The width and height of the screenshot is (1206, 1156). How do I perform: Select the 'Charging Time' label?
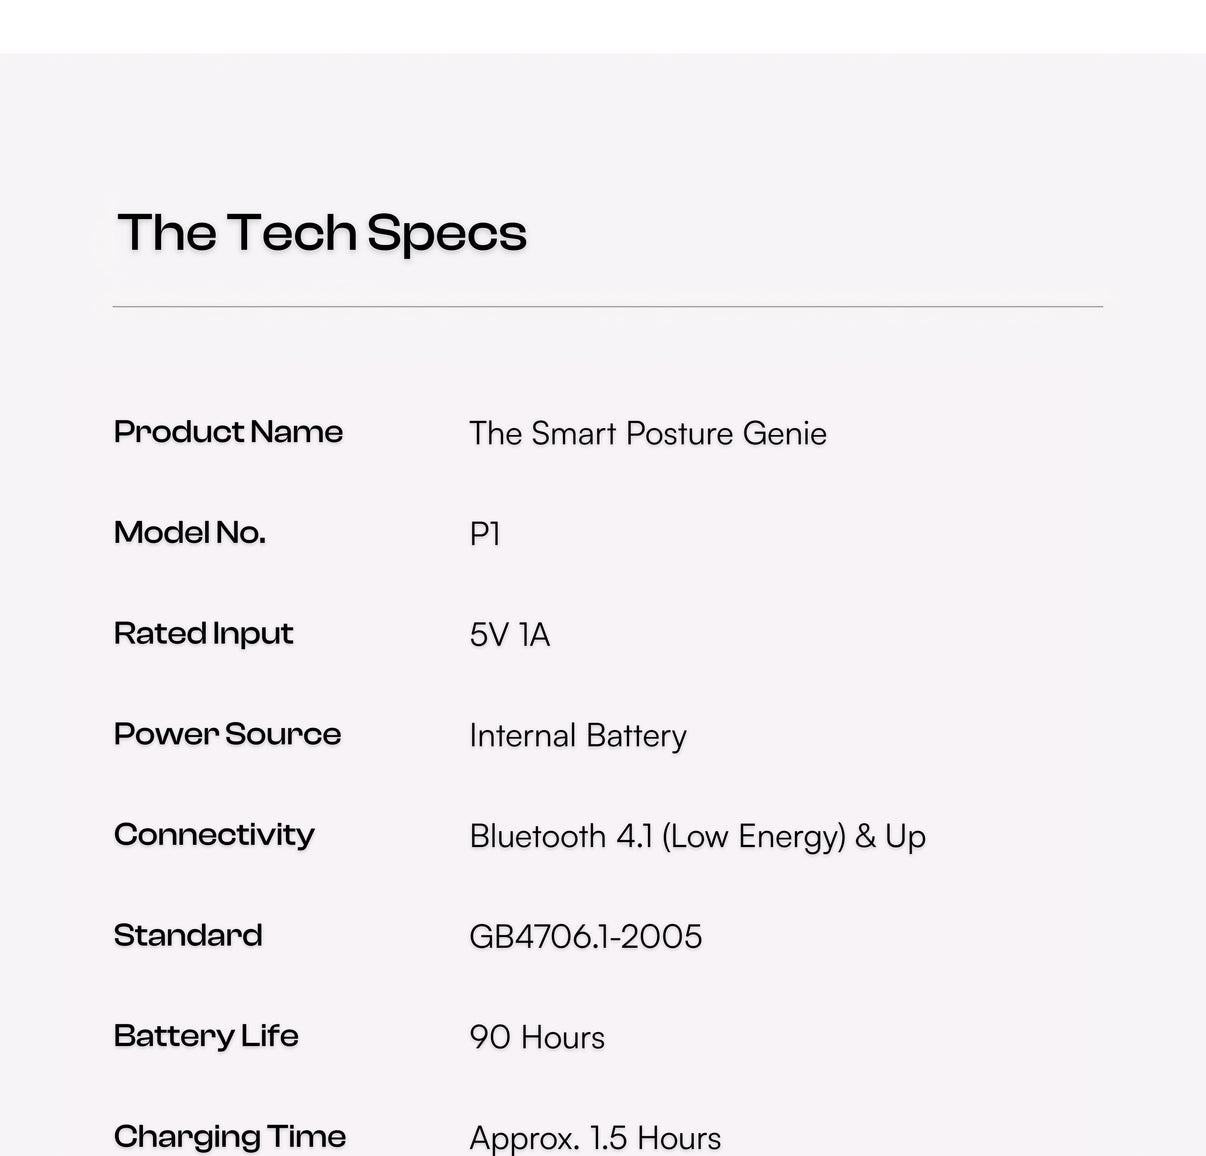click(x=230, y=1137)
